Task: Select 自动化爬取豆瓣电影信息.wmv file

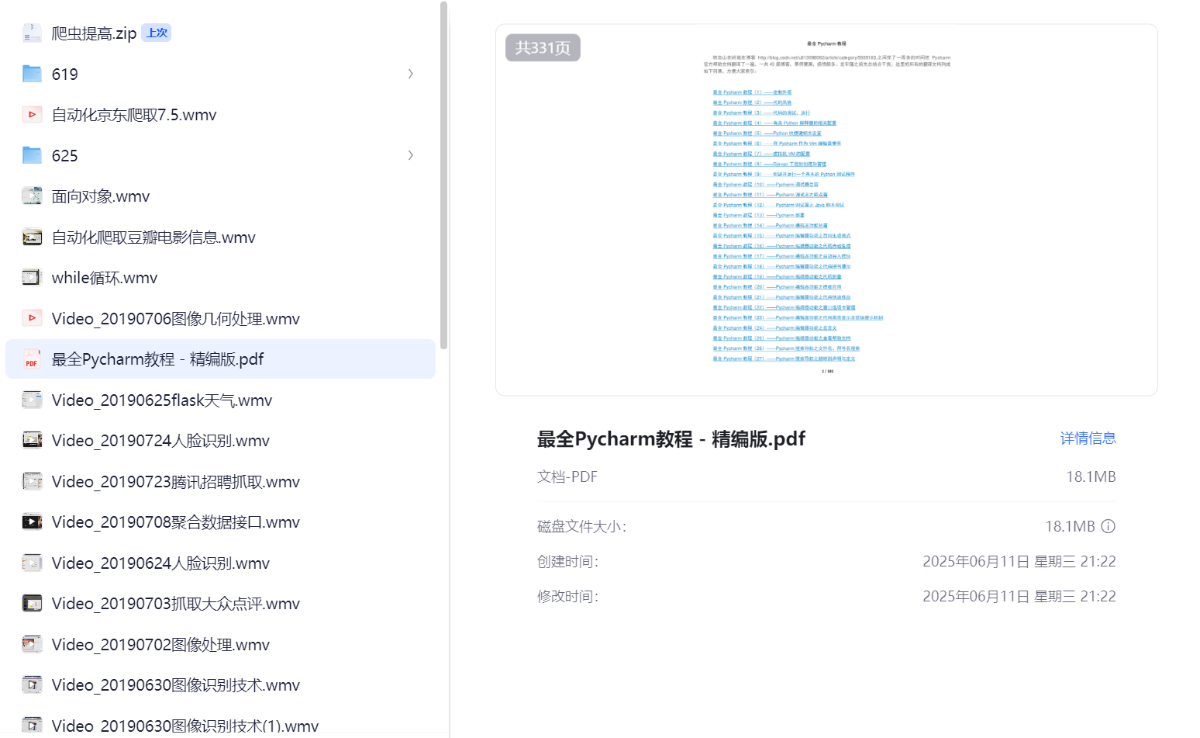Action: click(x=153, y=237)
